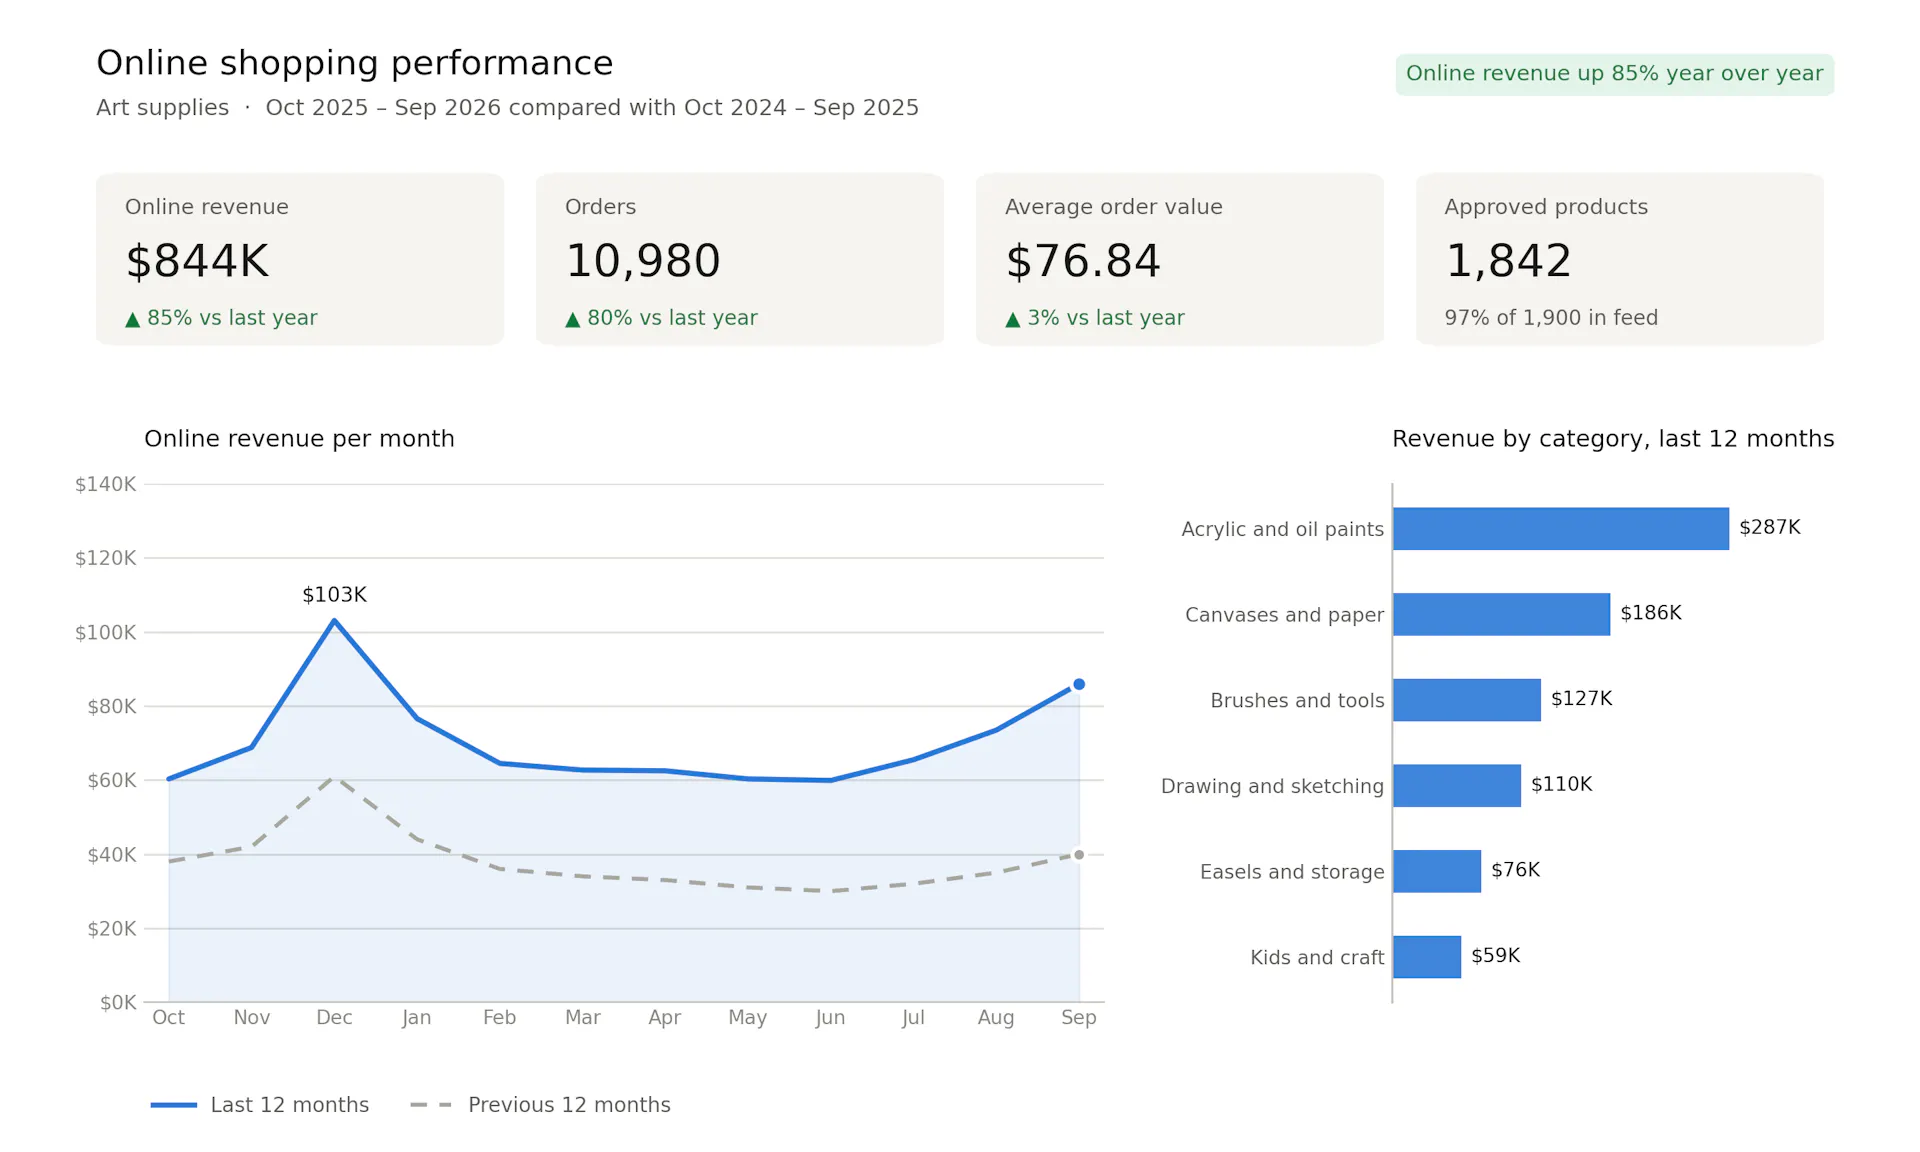Select the Brushes and tools bar
This screenshot has height=1152, width=1920.
pyautogui.click(x=1467, y=700)
